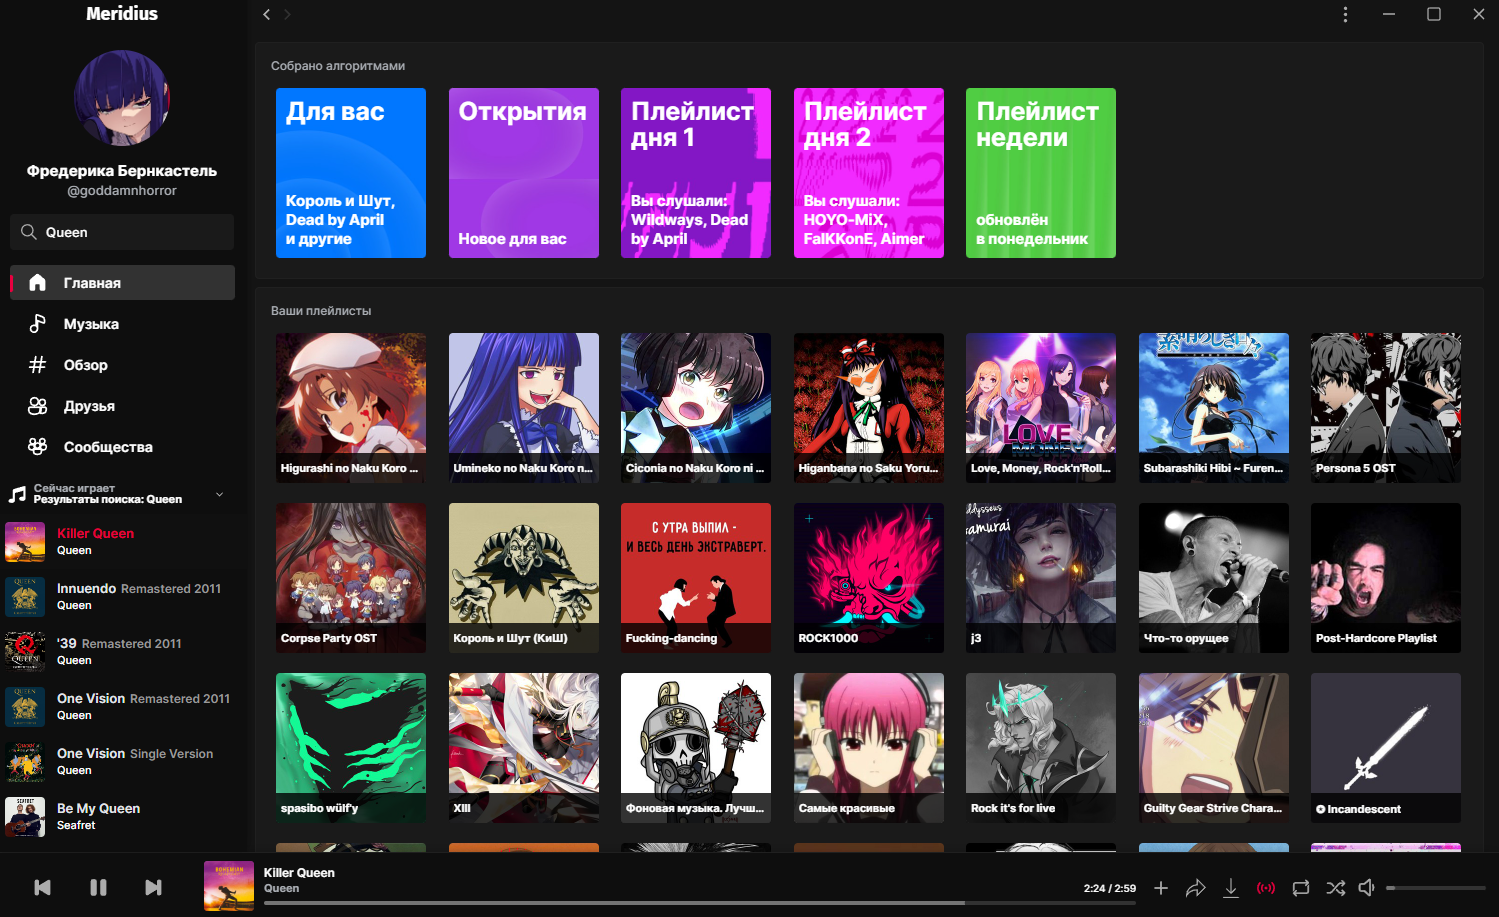Open the Incandescent playlist
1499x917 pixels.
click(x=1386, y=748)
